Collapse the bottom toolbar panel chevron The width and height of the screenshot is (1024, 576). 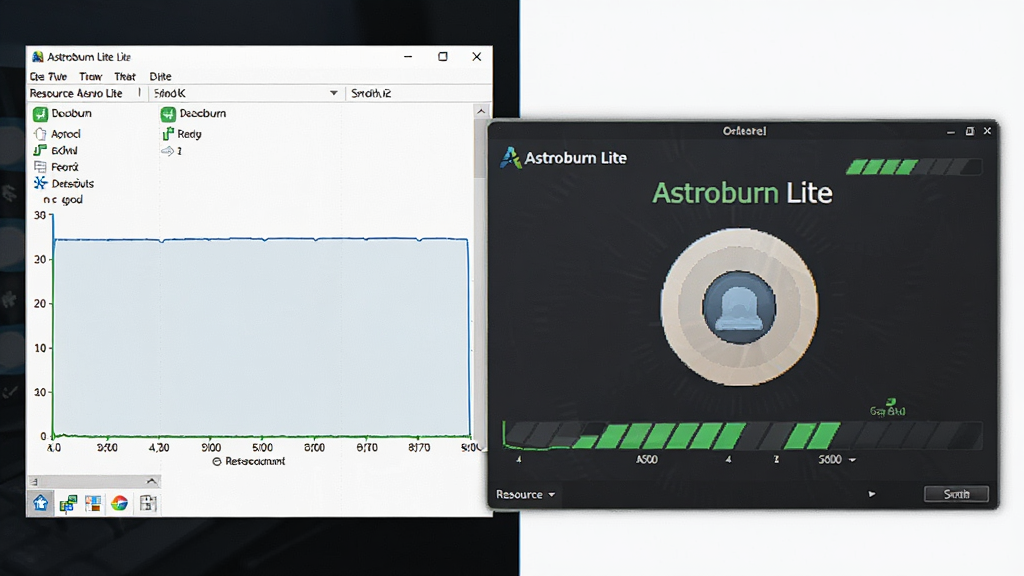click(x=152, y=481)
